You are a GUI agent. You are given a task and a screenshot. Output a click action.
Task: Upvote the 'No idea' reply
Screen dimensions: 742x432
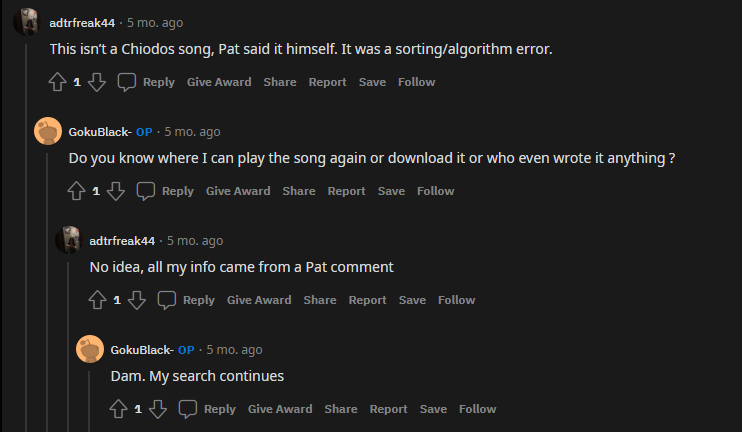(97, 300)
